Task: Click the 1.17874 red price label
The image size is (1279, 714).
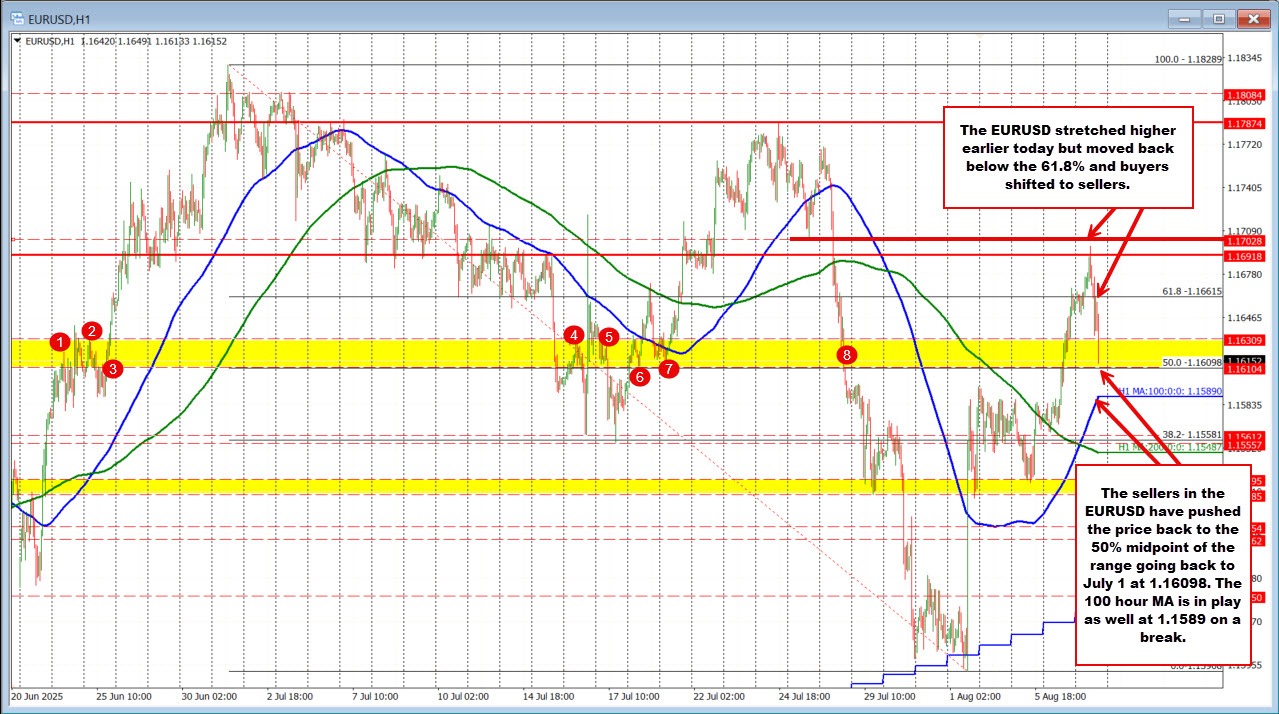Action: point(1245,123)
